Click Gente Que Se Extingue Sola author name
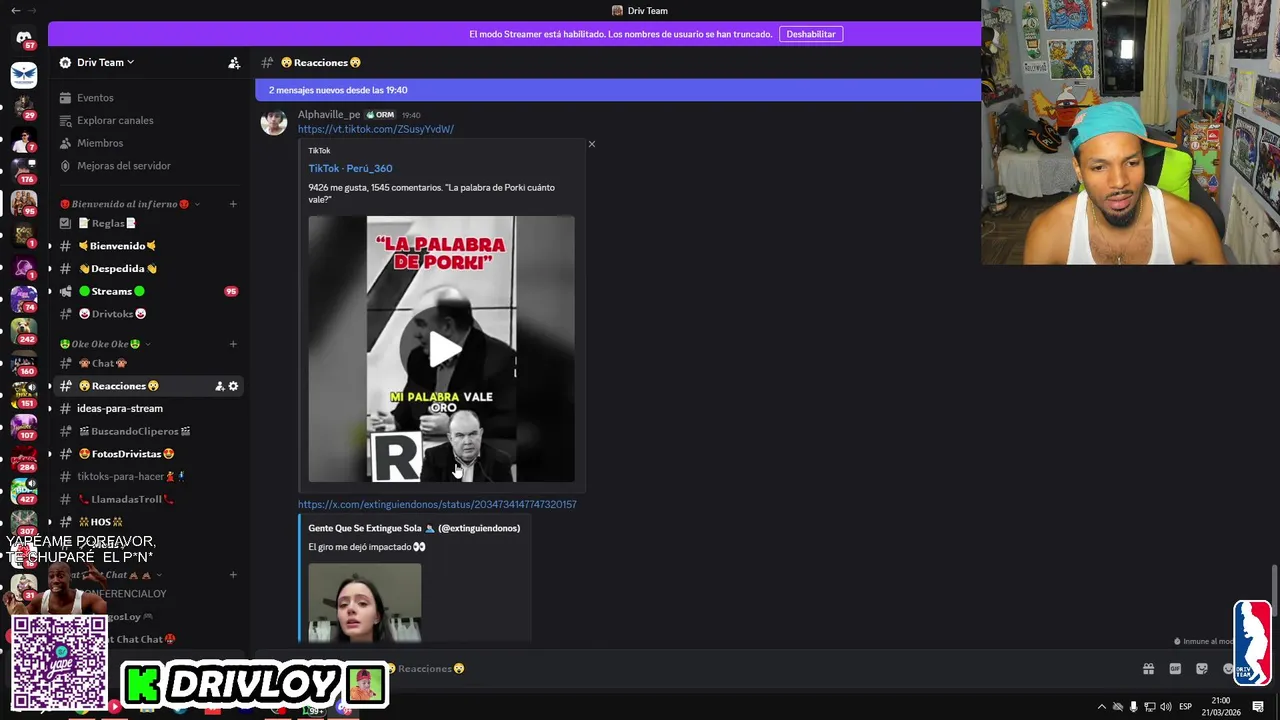1280x720 pixels. tap(414, 528)
